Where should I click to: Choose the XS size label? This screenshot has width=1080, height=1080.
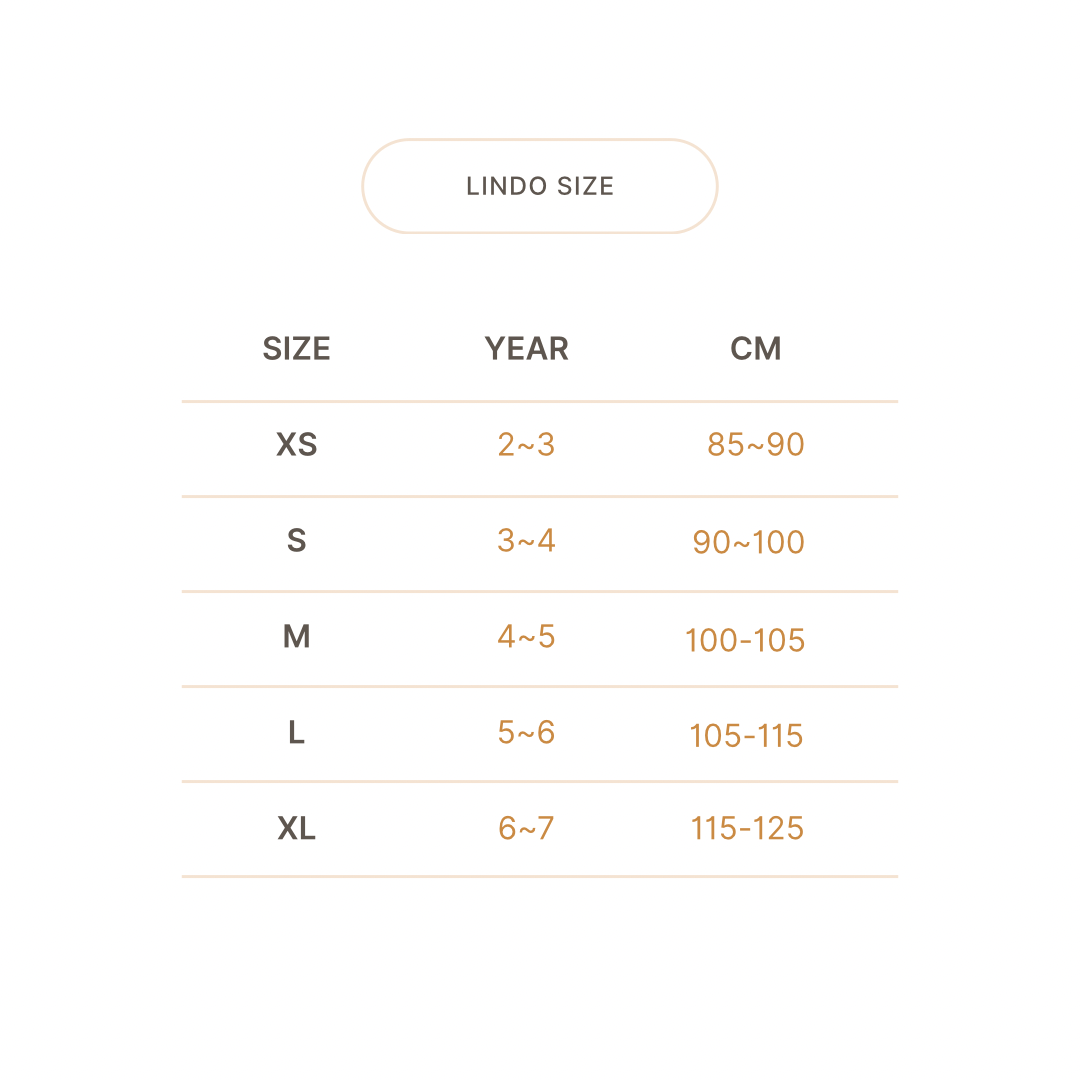tap(296, 445)
